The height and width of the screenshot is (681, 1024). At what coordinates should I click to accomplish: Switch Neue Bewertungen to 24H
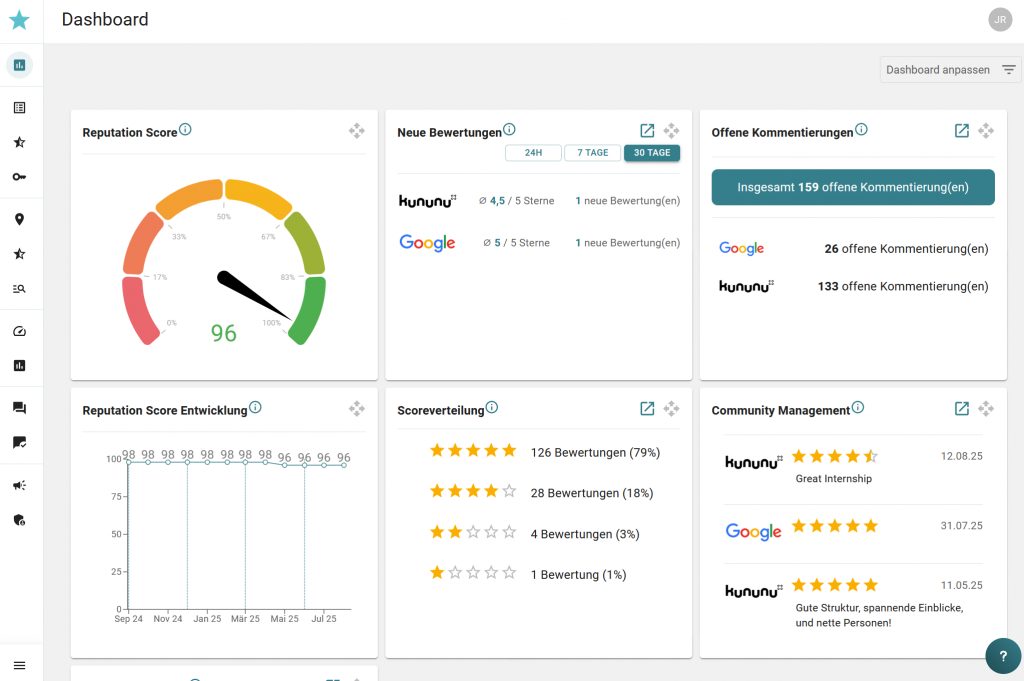pos(533,153)
